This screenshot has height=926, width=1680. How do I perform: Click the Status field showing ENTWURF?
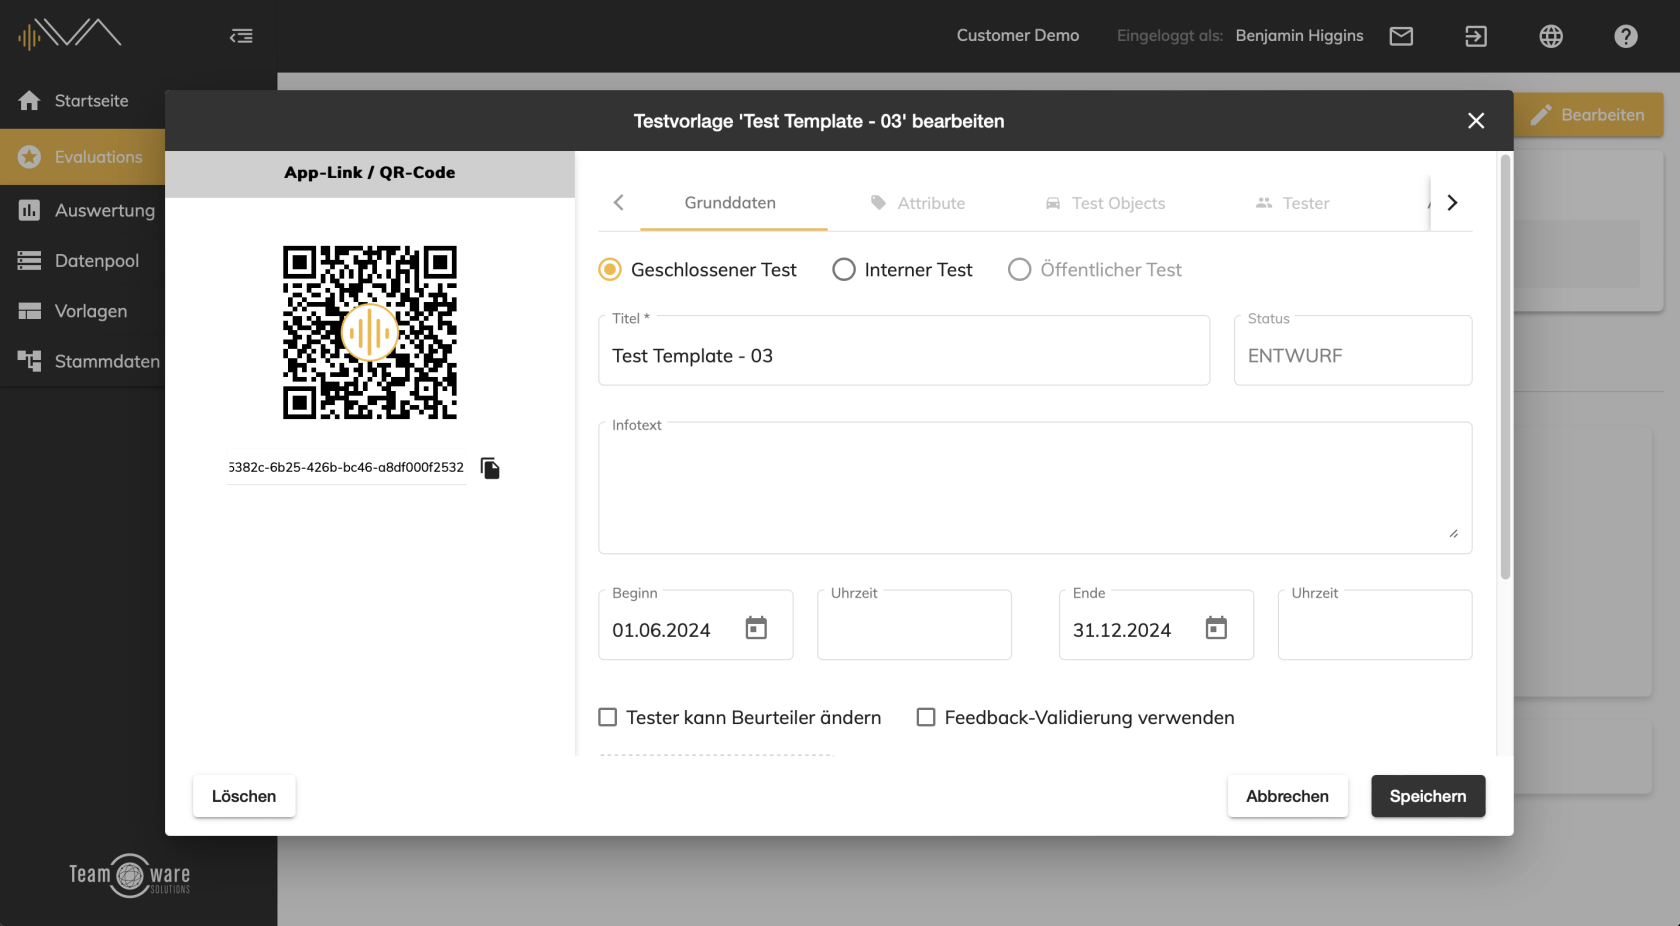click(x=1353, y=350)
